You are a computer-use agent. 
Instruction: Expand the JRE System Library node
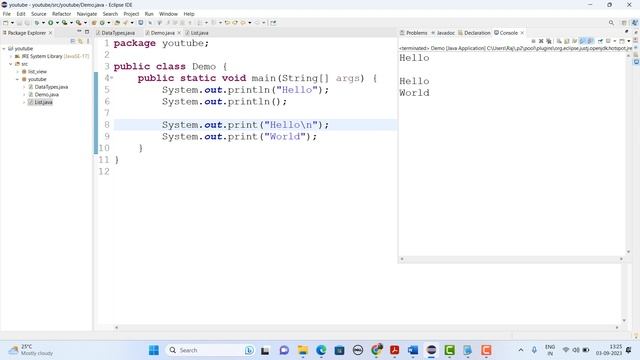click(x=11, y=56)
